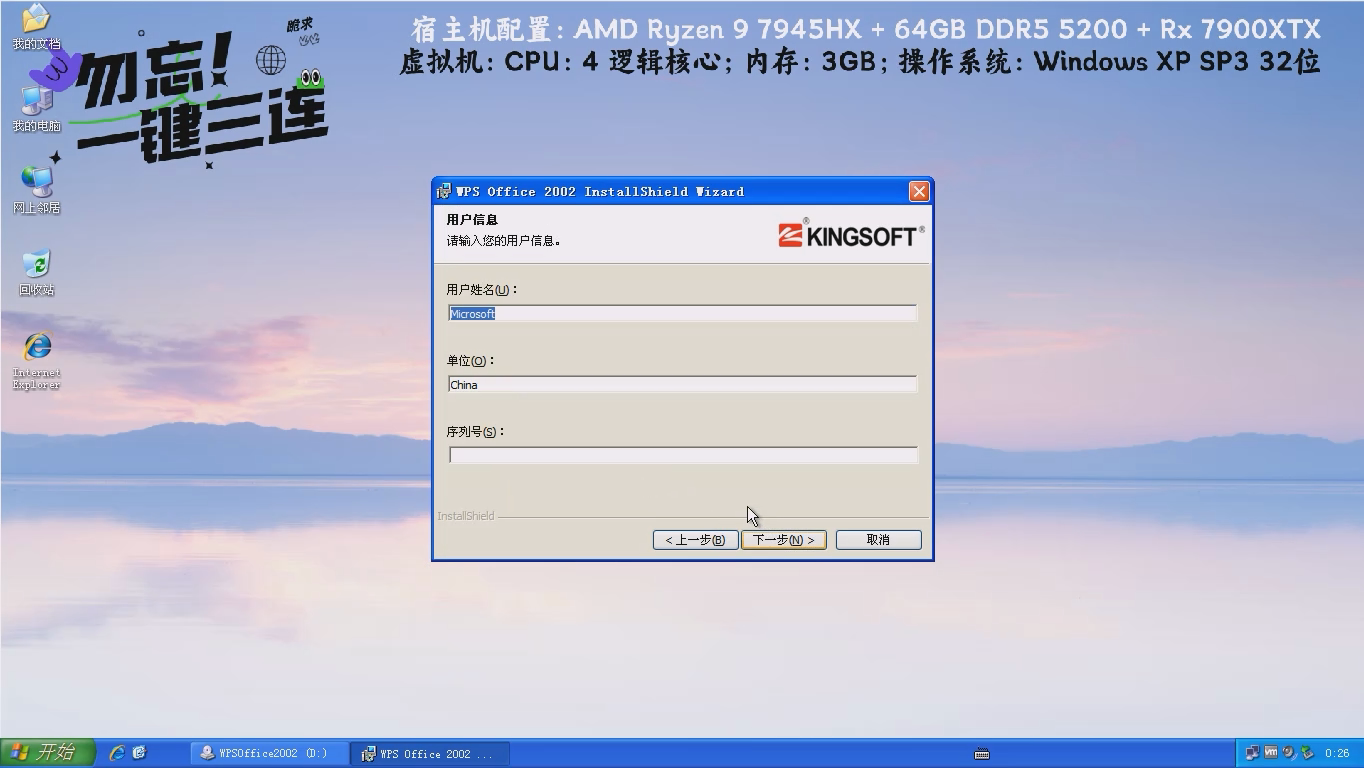
Task: Open the 开始 Start menu
Action: (47, 753)
